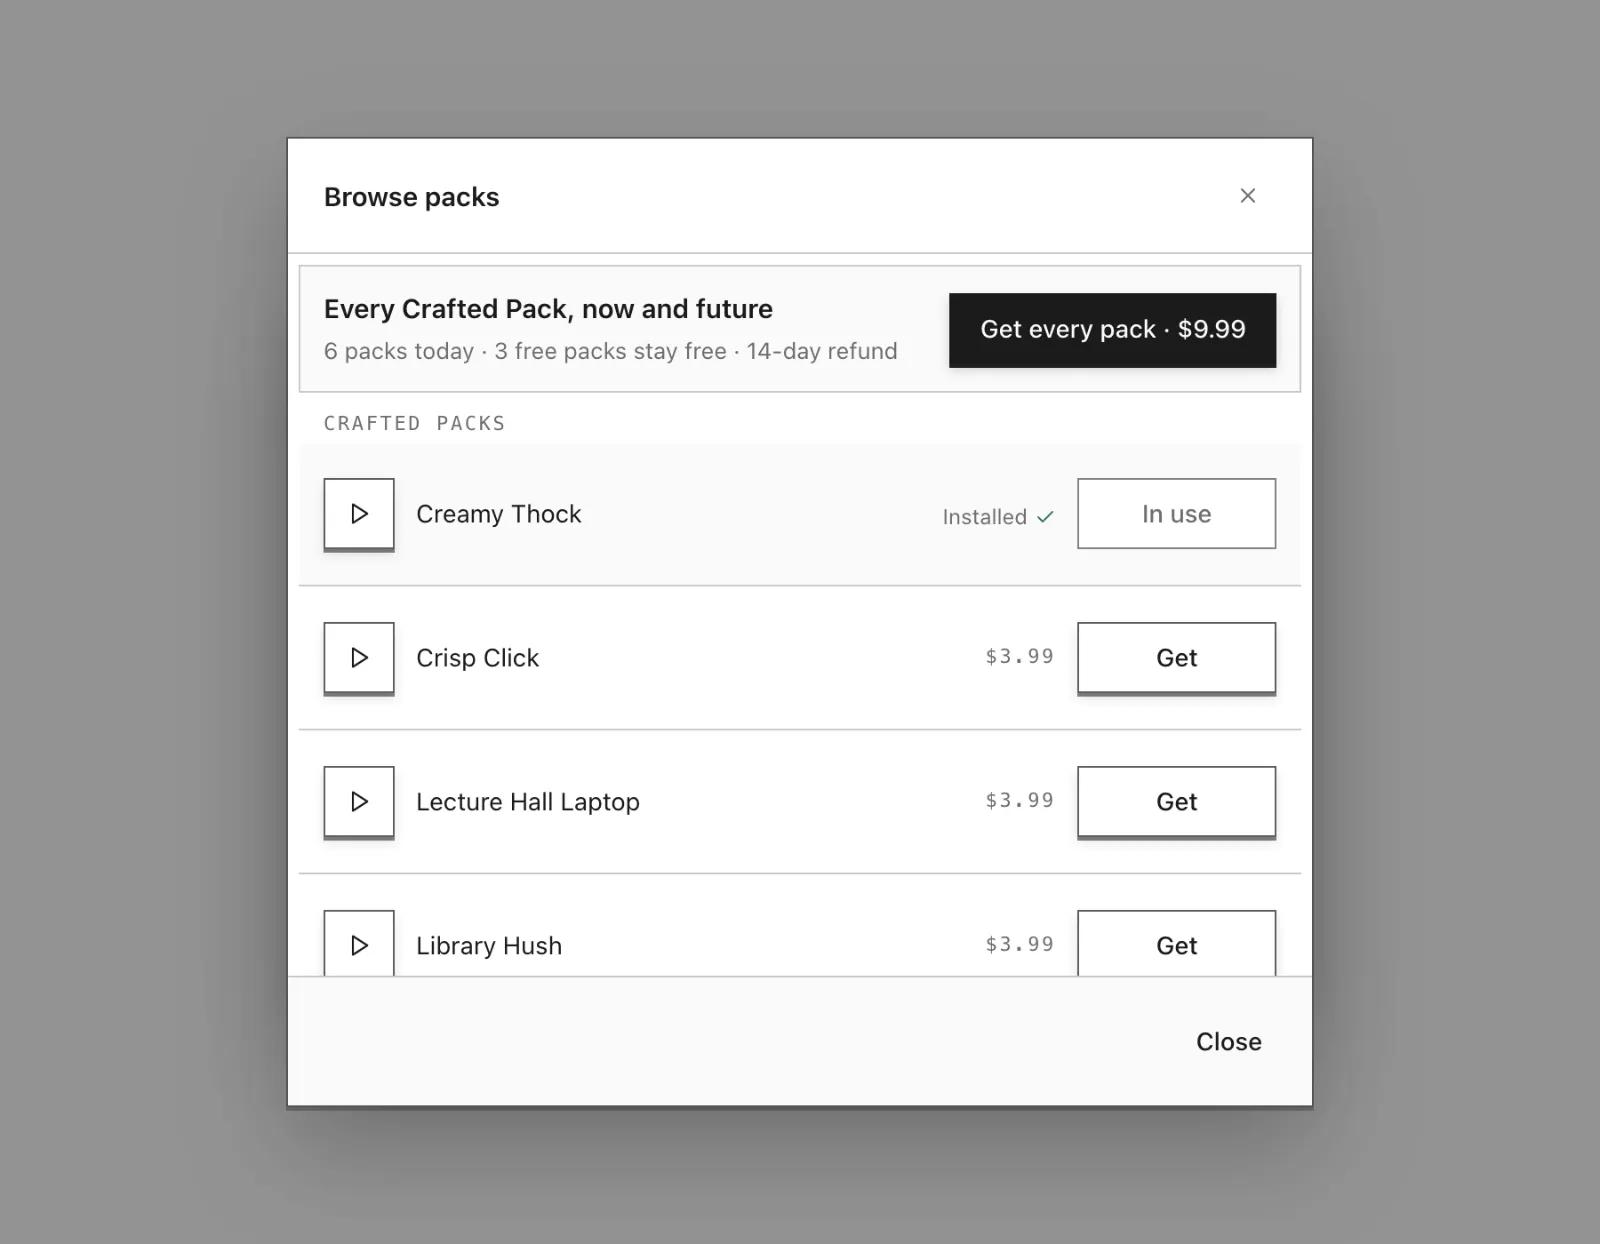Dismiss dialog with the X icon
This screenshot has height=1244, width=1600.
coord(1247,196)
